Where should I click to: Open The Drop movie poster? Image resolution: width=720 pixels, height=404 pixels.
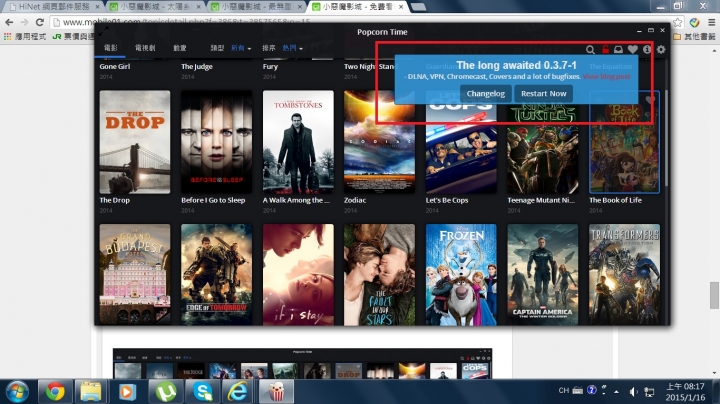[135, 142]
